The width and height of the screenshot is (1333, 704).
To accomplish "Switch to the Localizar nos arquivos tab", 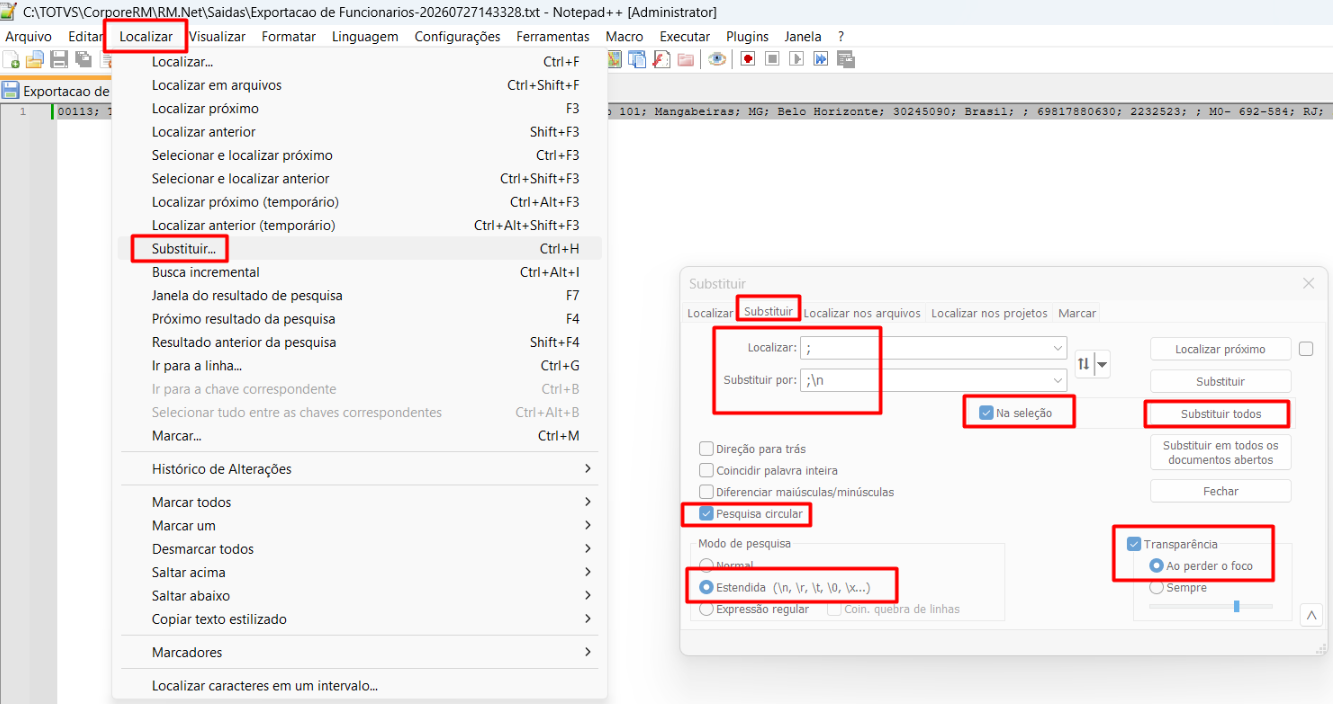I will [862, 313].
